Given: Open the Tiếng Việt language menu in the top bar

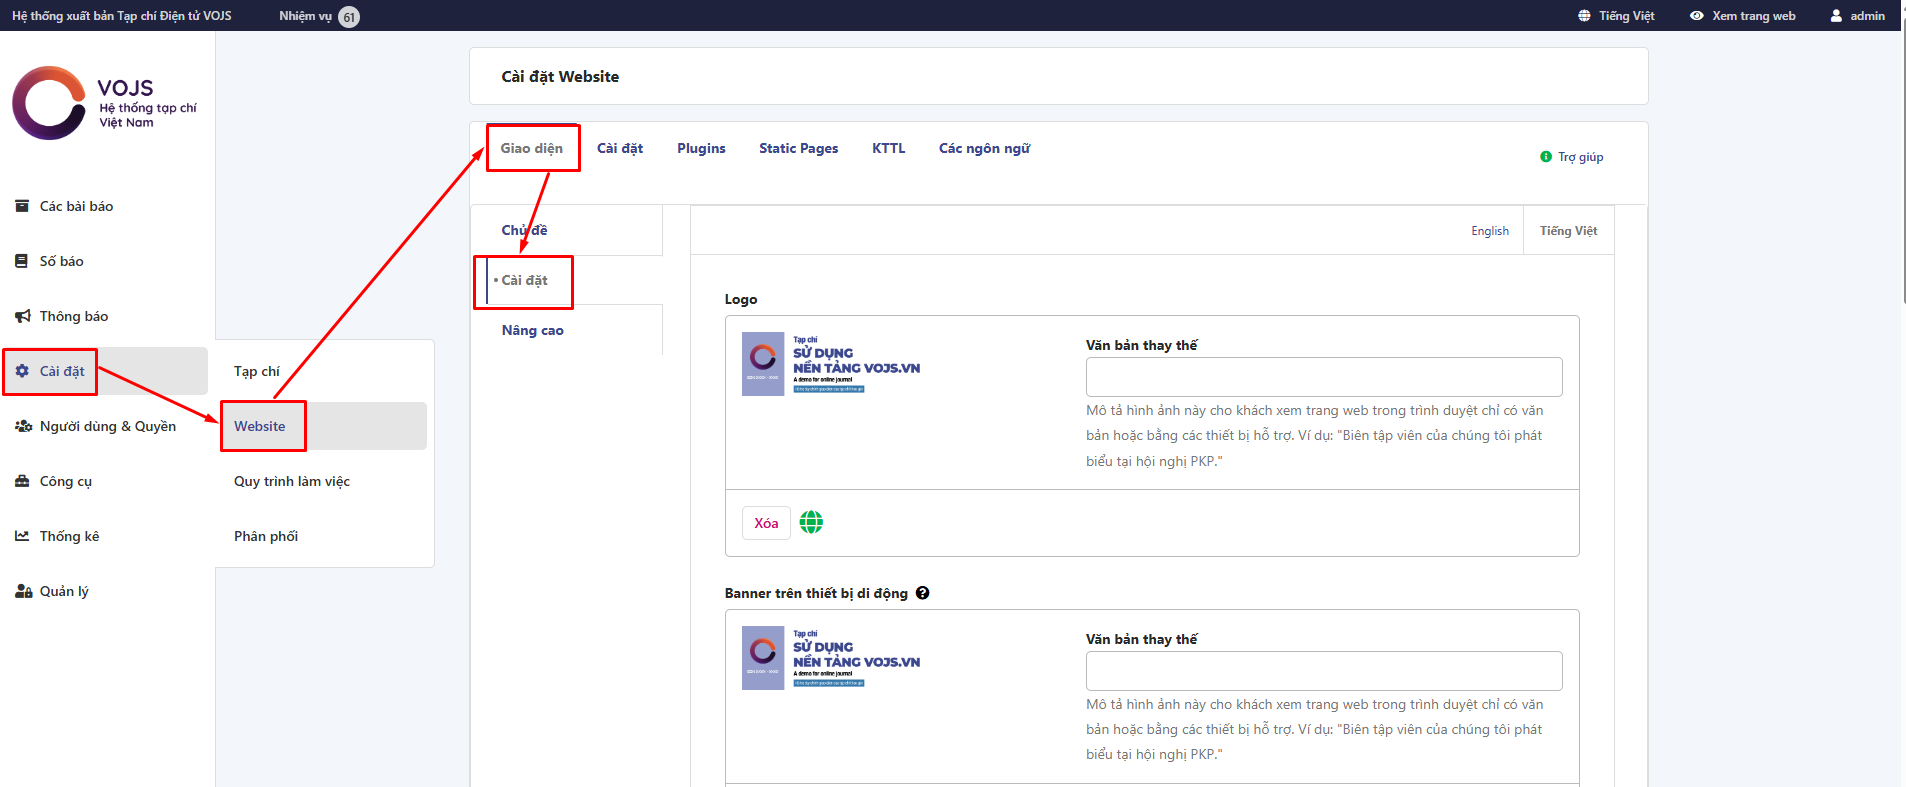Looking at the screenshot, I should [x=1616, y=16].
